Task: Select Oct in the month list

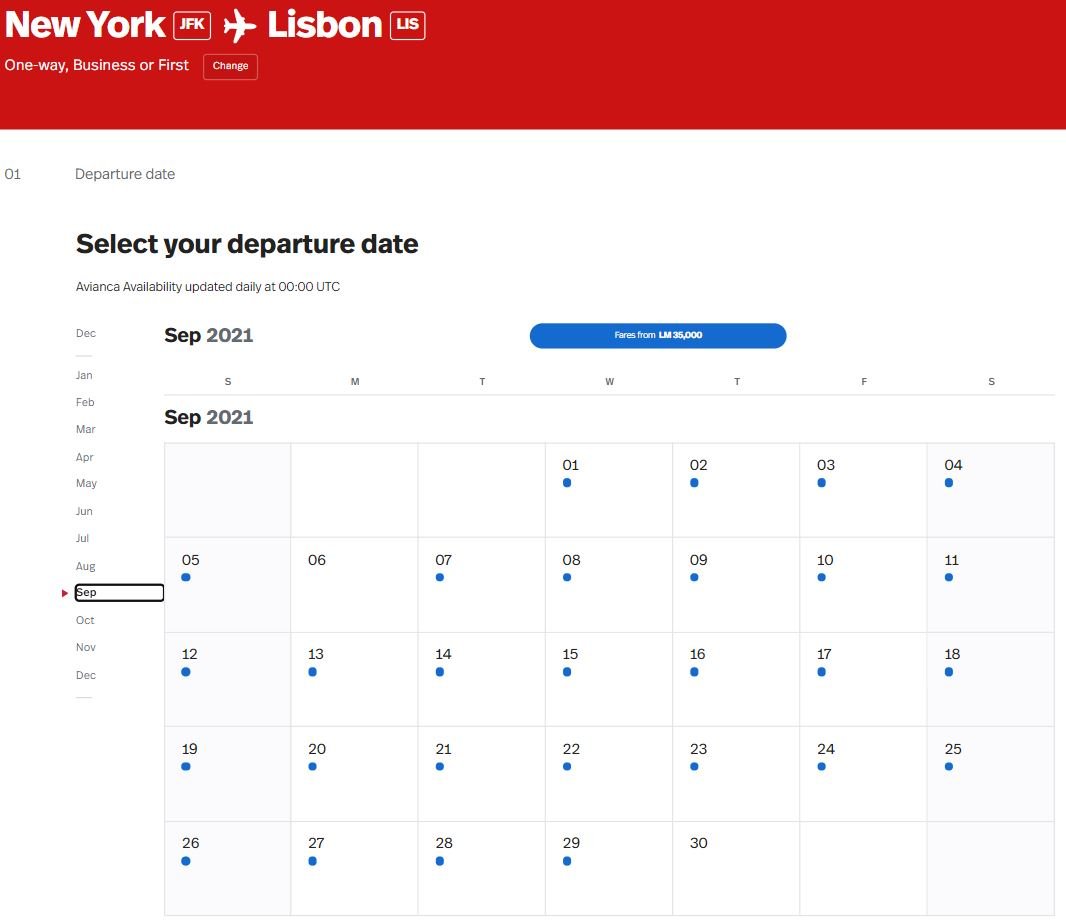Action: [x=85, y=620]
